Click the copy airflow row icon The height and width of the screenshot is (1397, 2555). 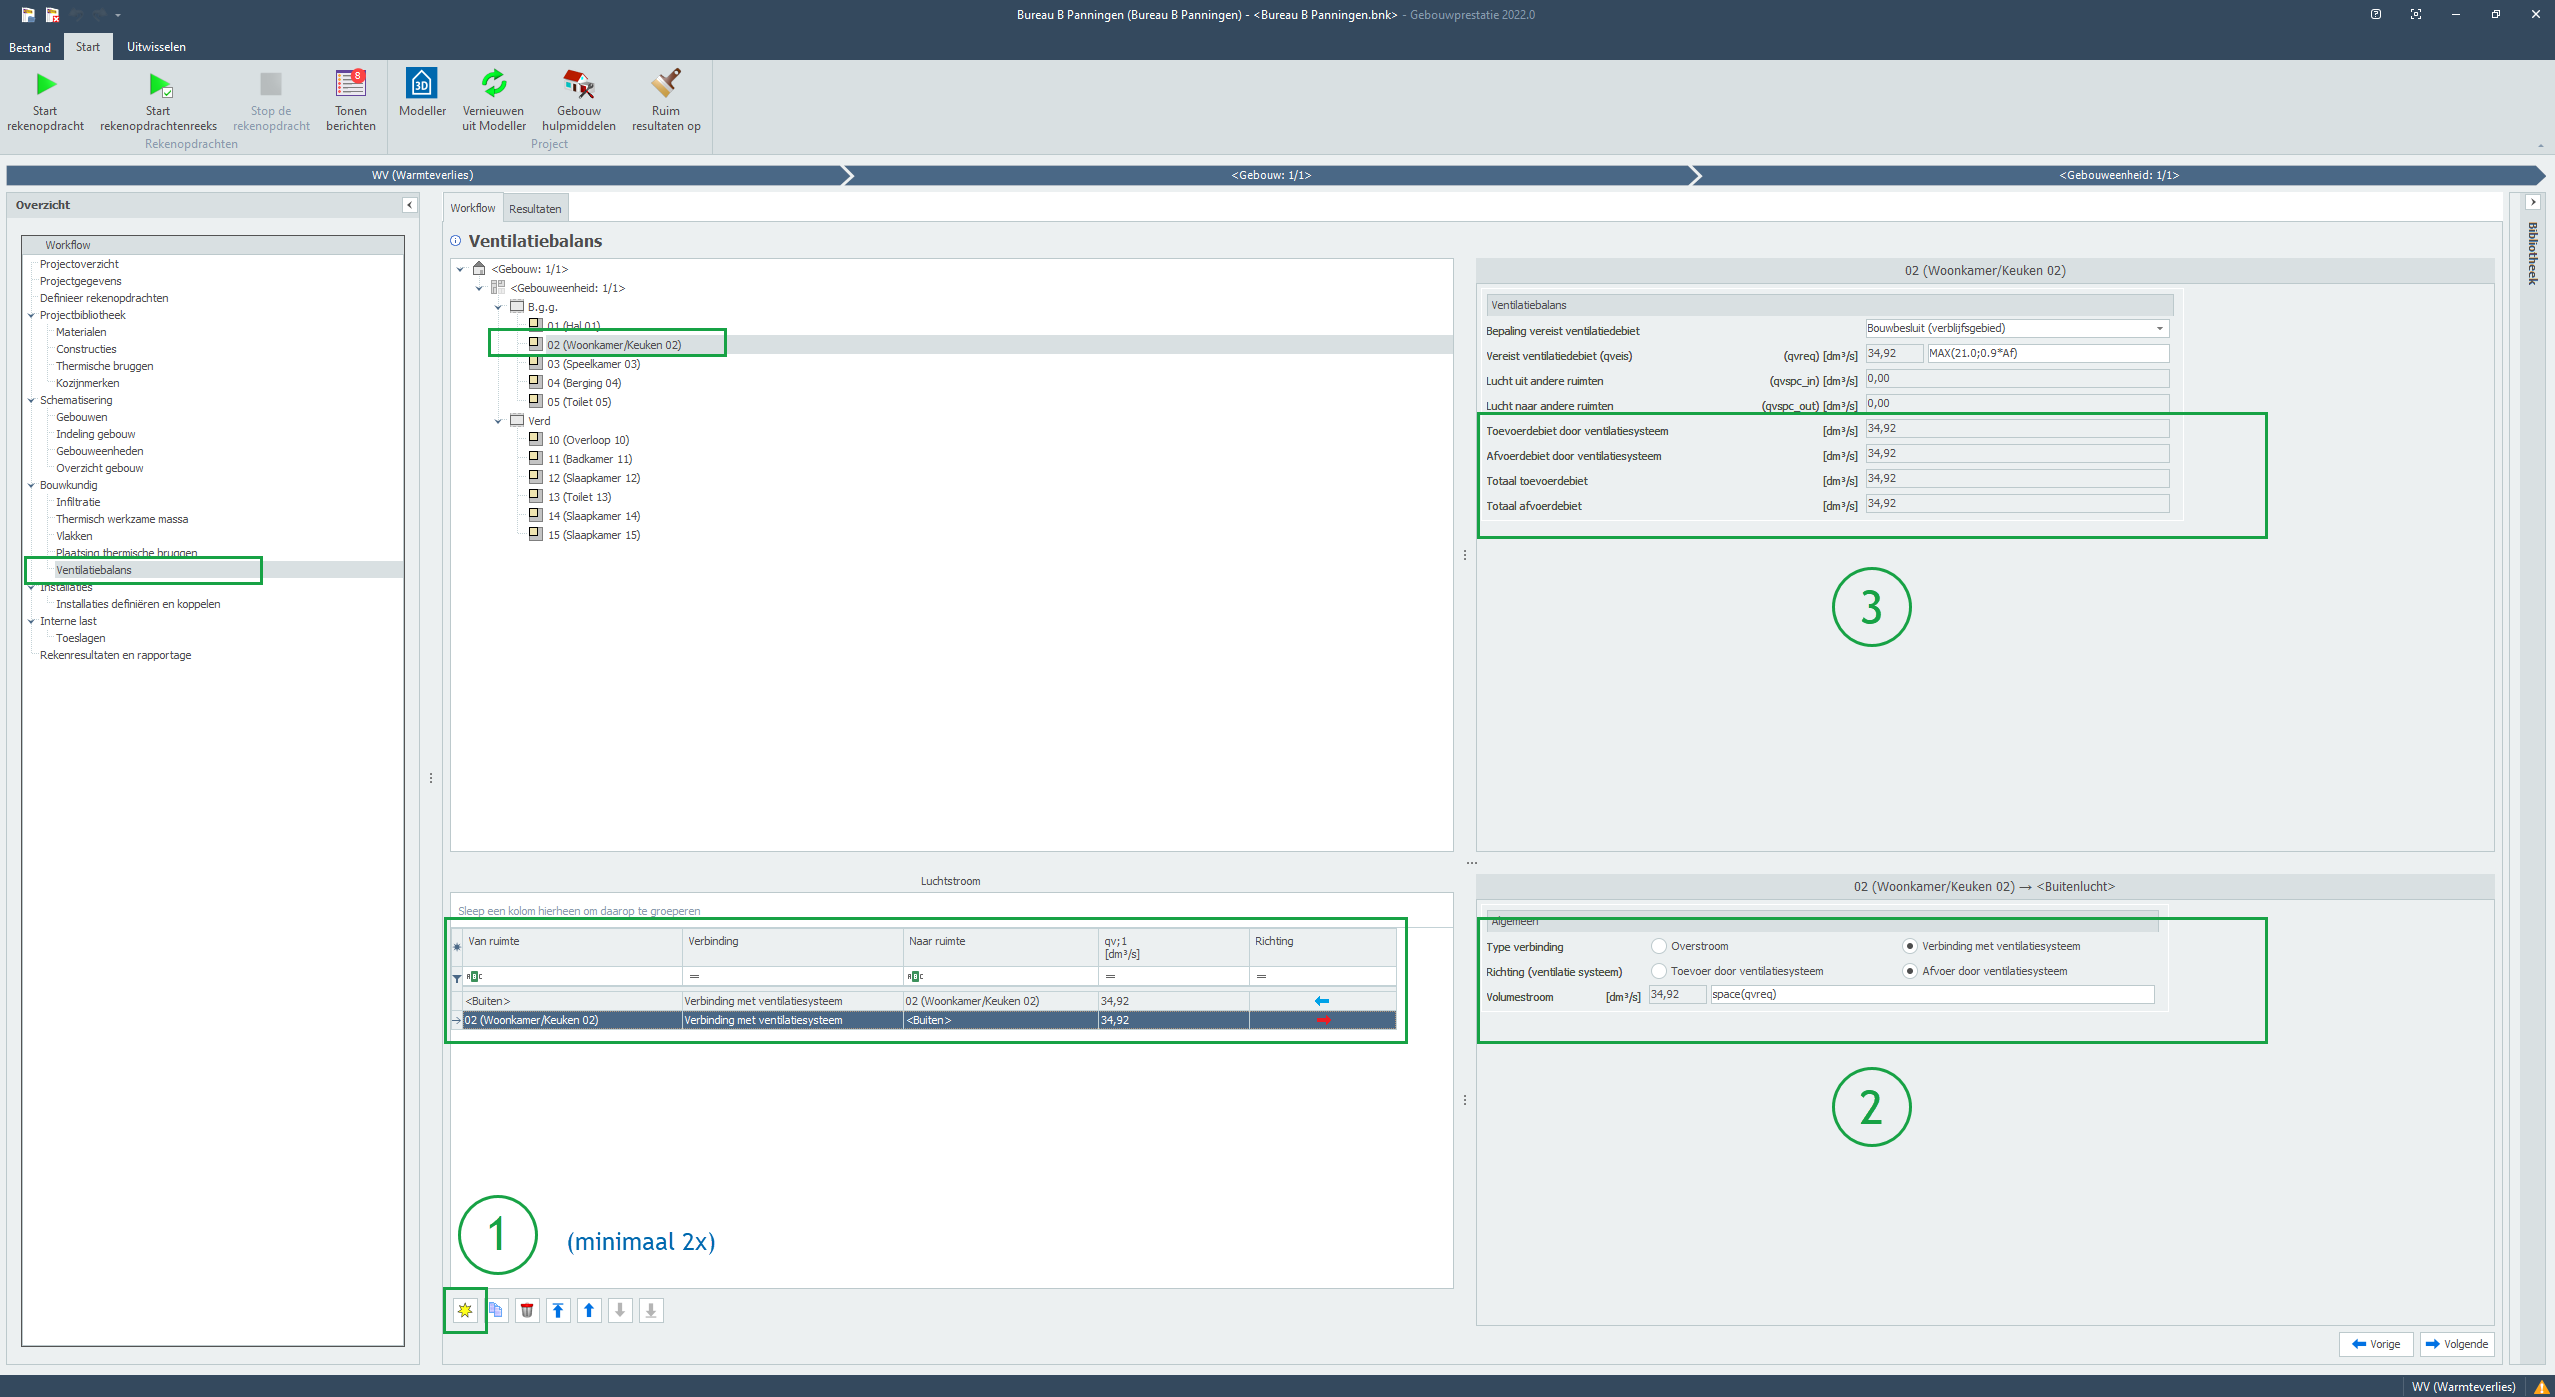click(x=496, y=1310)
